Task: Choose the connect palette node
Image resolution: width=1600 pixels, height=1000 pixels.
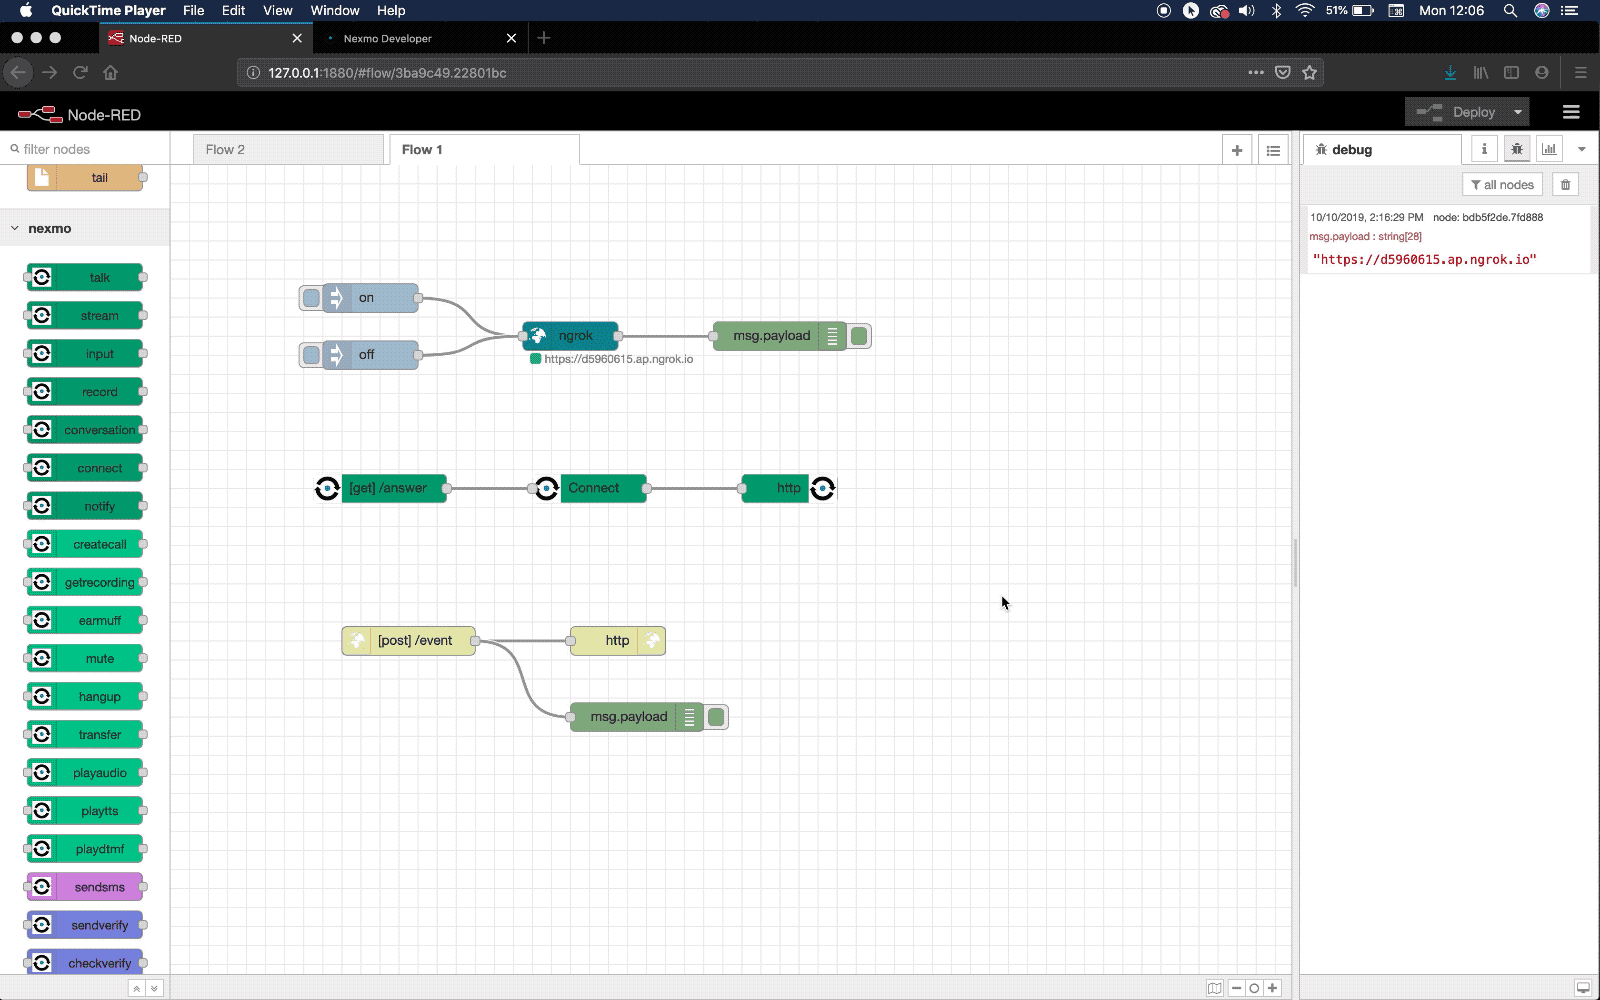Action: pos(85,468)
